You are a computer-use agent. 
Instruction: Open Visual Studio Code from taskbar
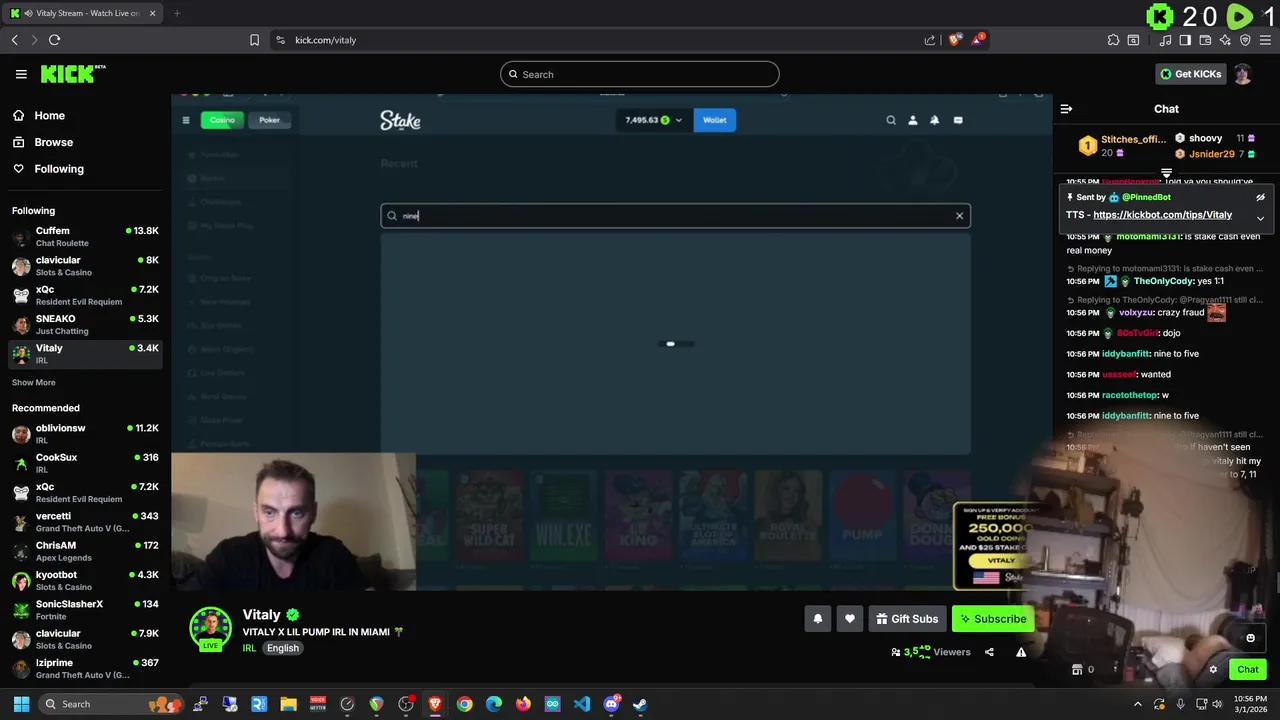click(x=582, y=704)
